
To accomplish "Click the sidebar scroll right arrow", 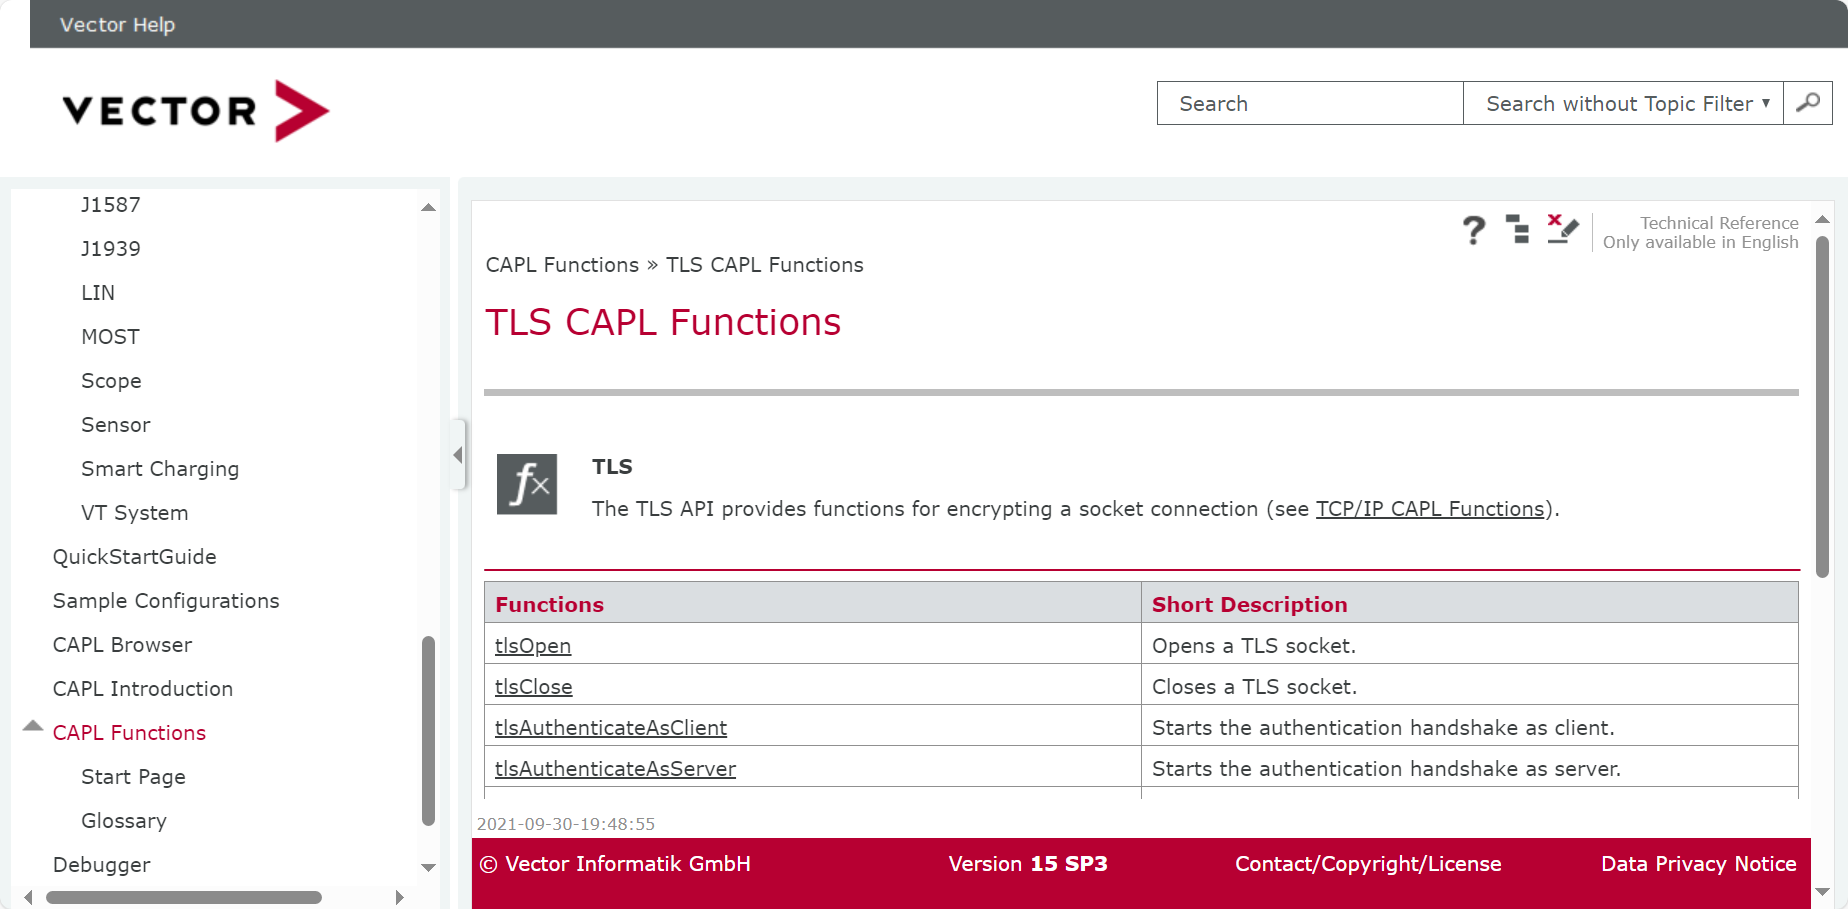I will pyautogui.click(x=400, y=897).
